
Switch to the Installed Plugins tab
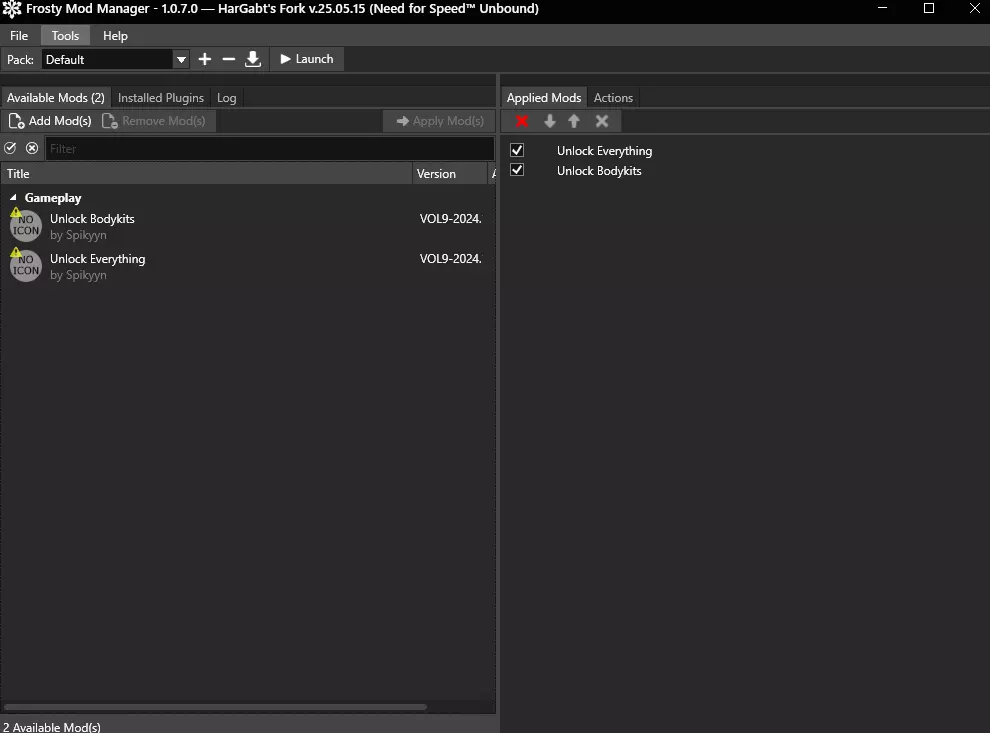click(x=160, y=98)
